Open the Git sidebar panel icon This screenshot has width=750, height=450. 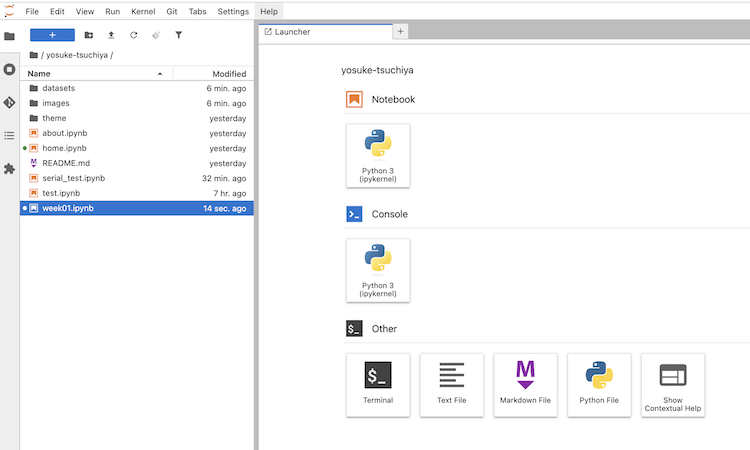tap(9, 102)
